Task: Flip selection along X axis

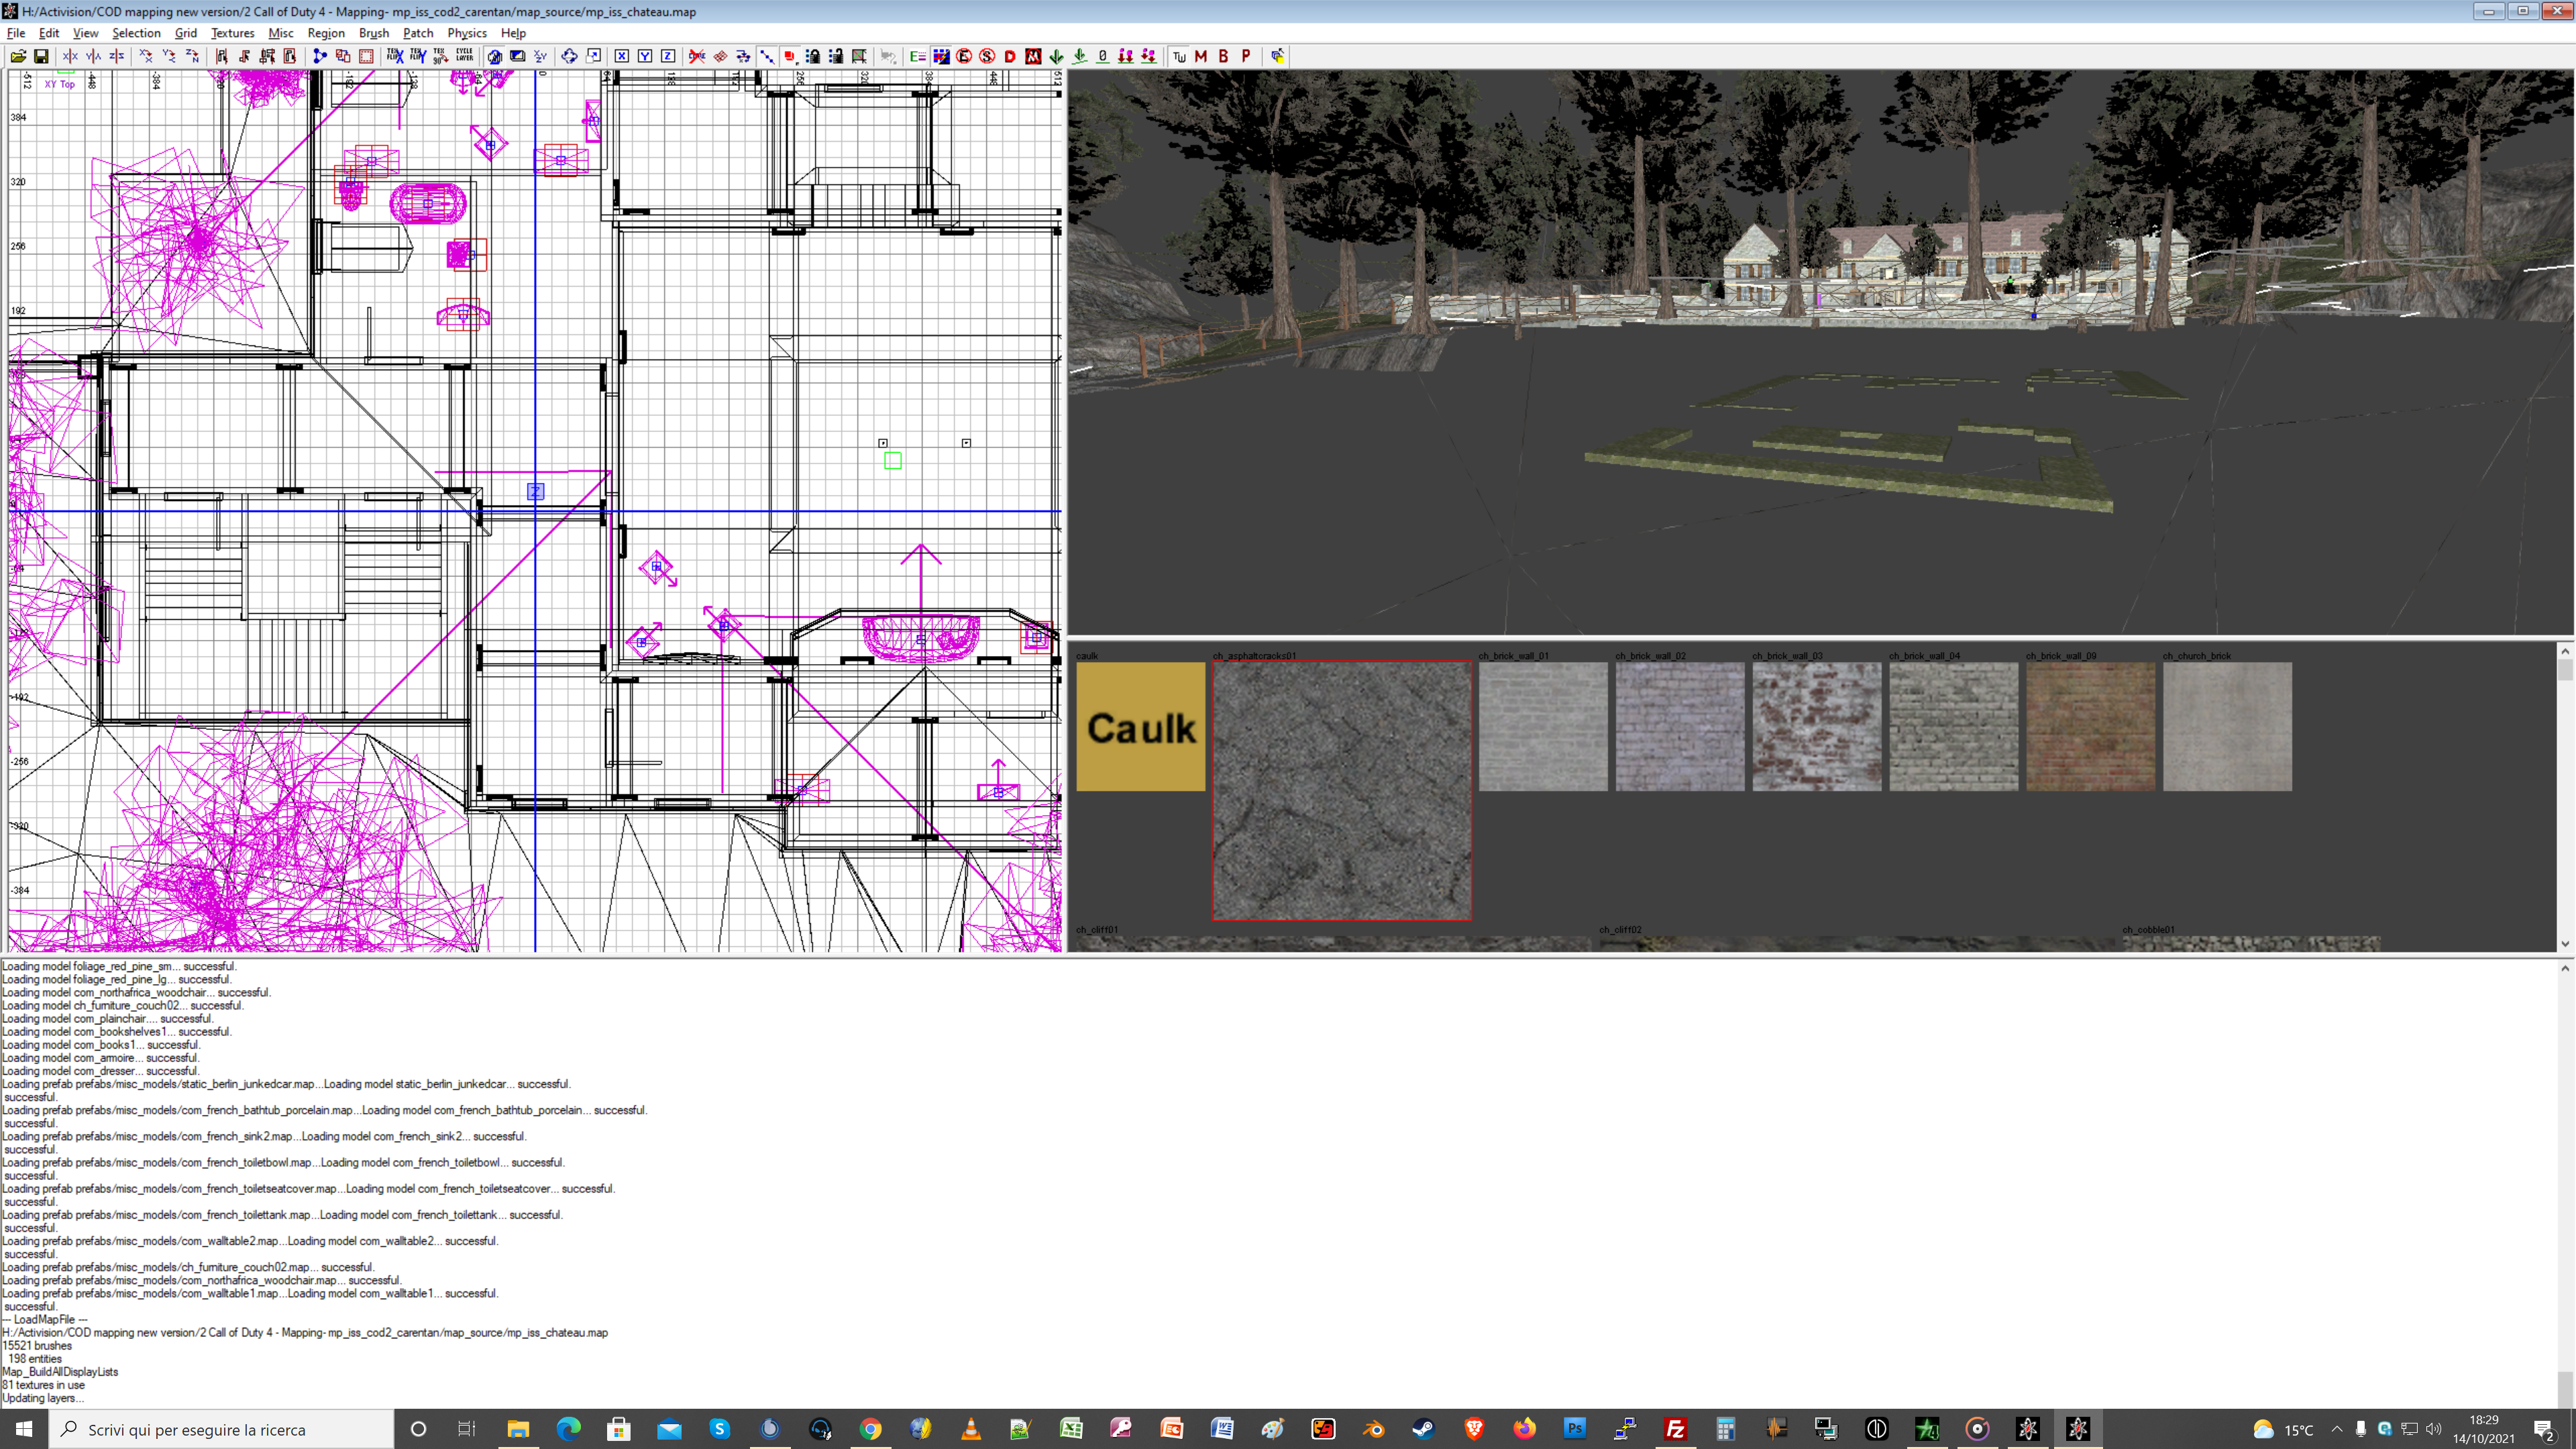Action: pos(70,56)
